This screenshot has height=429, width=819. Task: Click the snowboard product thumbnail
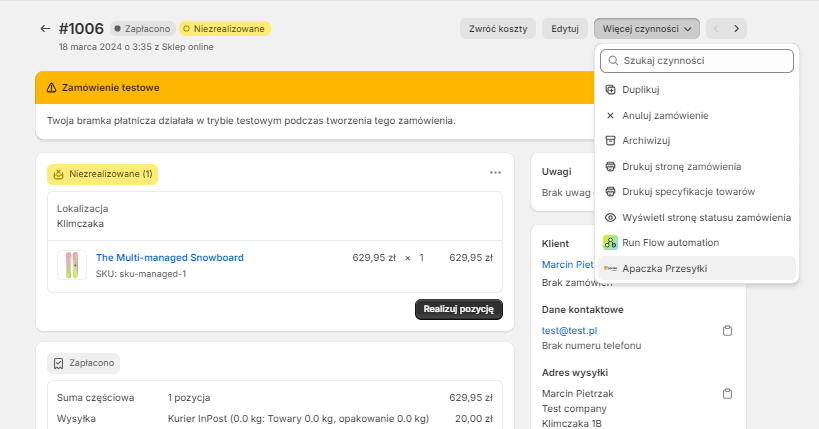pos(72,265)
